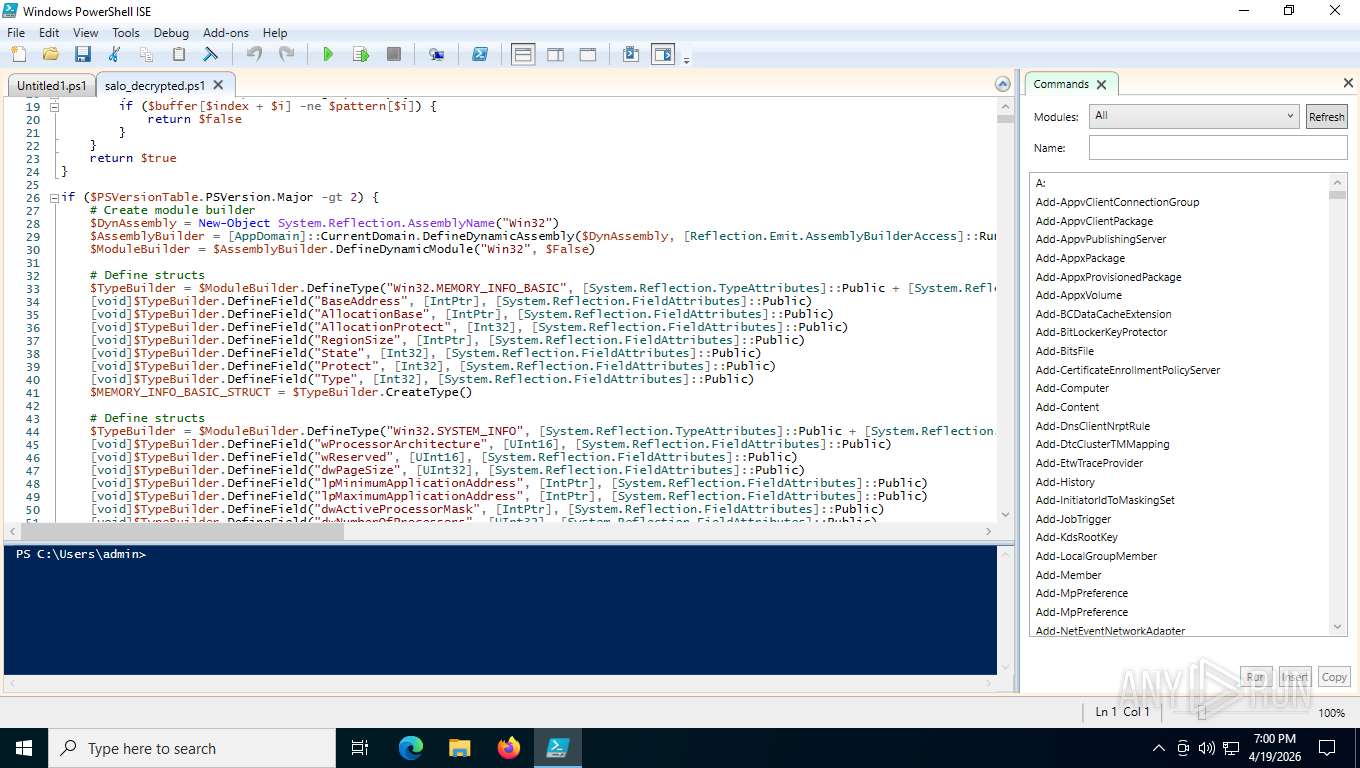Toggle command add-on pane icon
Viewport: 1360px width, 768px height.
pyautogui.click(x=663, y=54)
